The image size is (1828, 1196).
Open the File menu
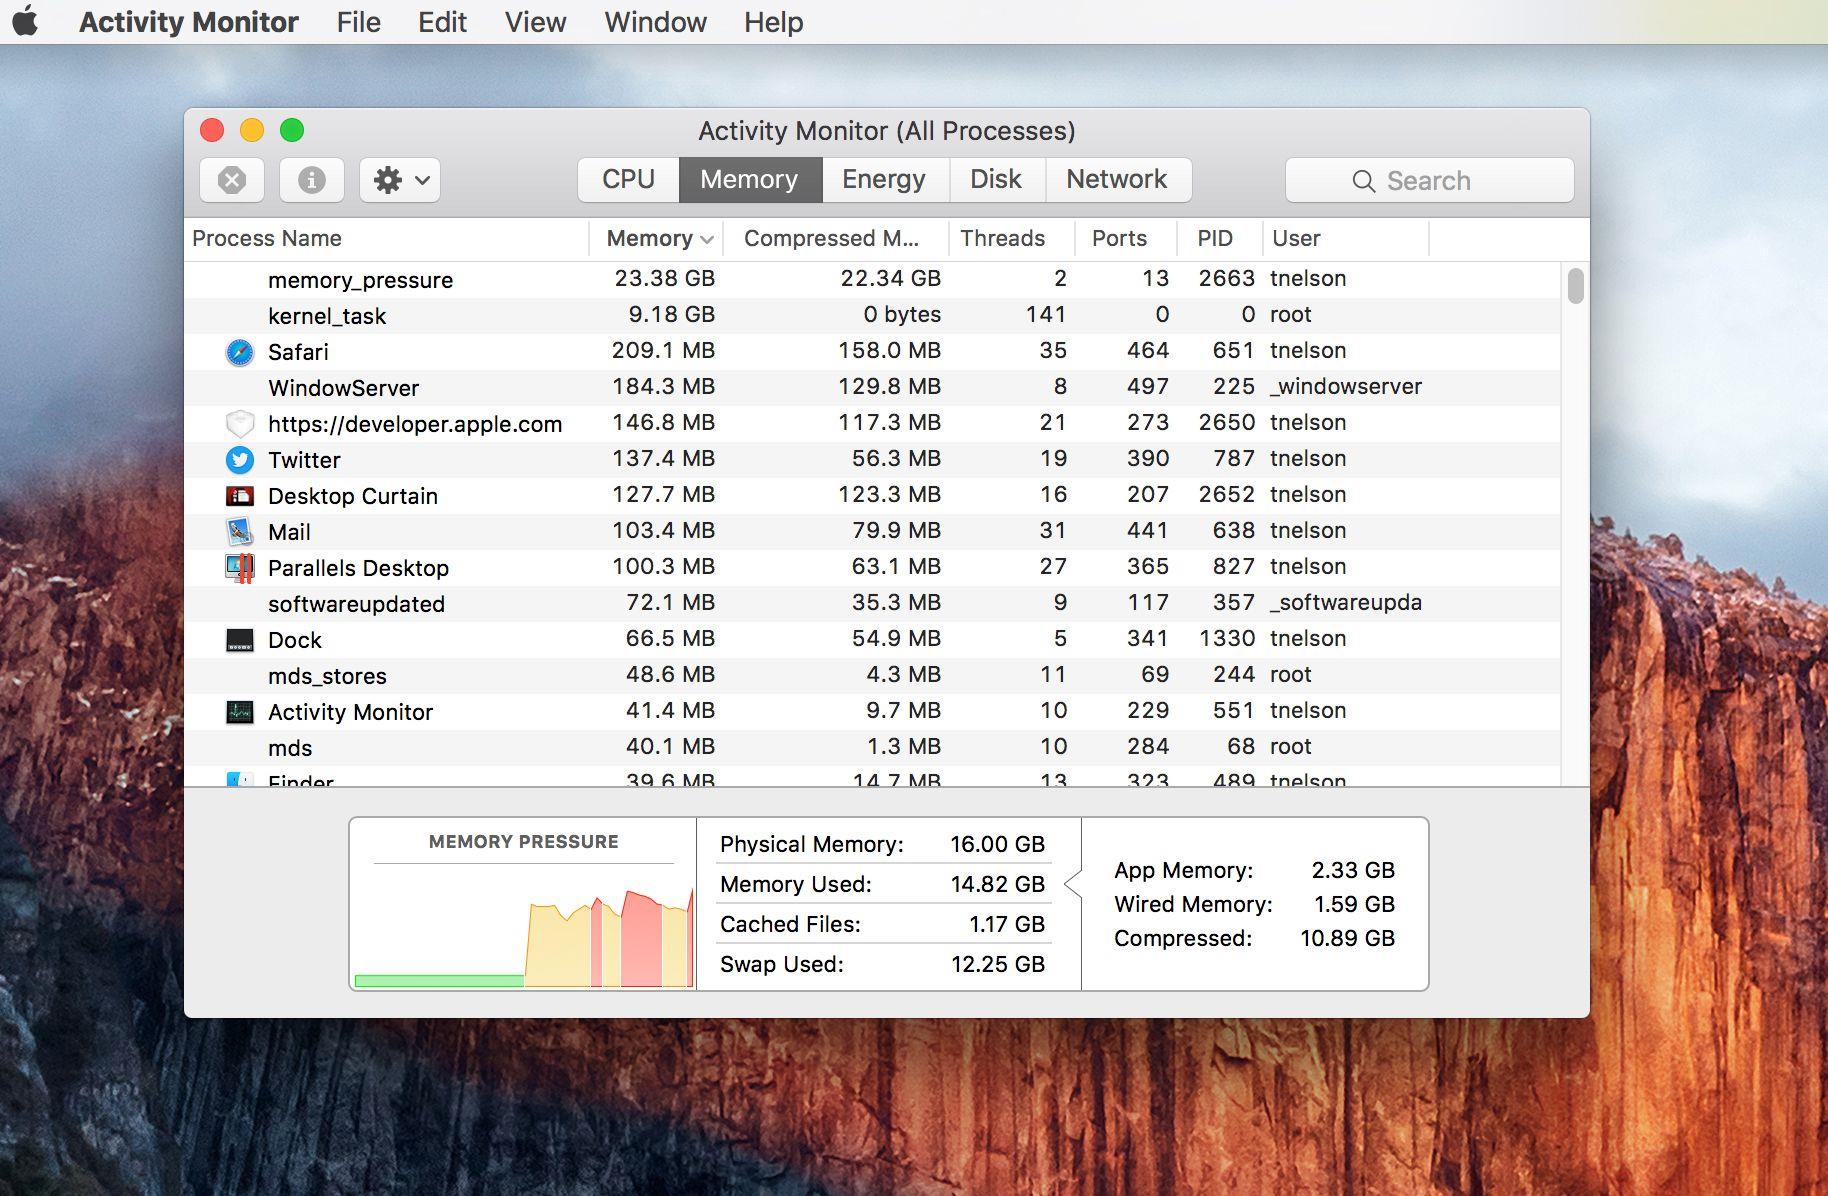359,22
